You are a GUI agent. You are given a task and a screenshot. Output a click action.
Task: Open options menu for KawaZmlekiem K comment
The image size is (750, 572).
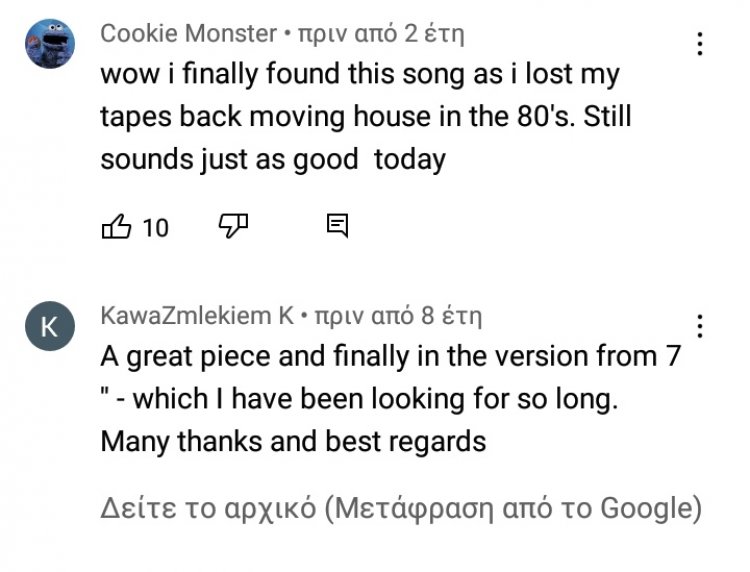click(x=700, y=326)
